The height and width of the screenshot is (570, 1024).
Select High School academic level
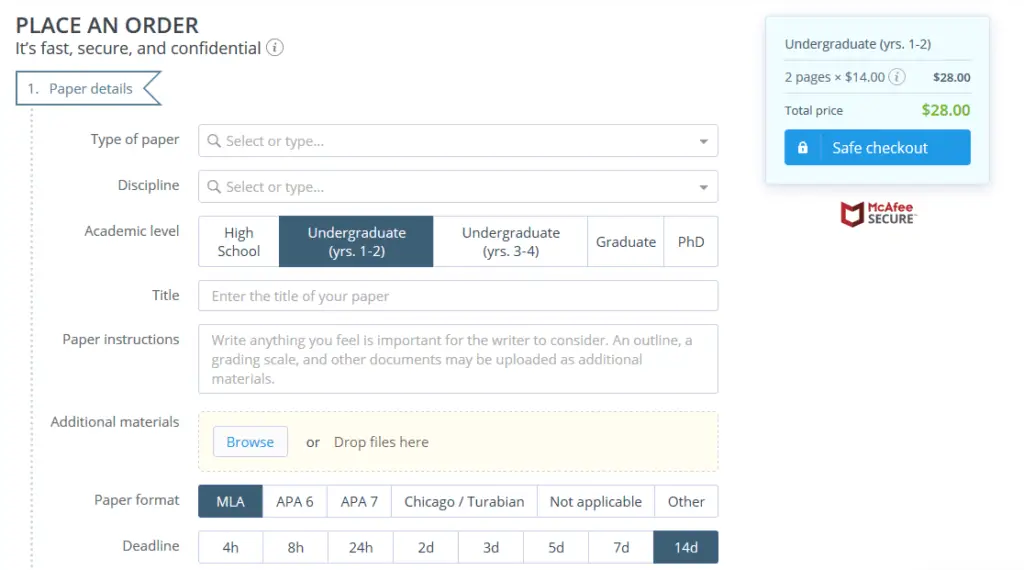239,242
